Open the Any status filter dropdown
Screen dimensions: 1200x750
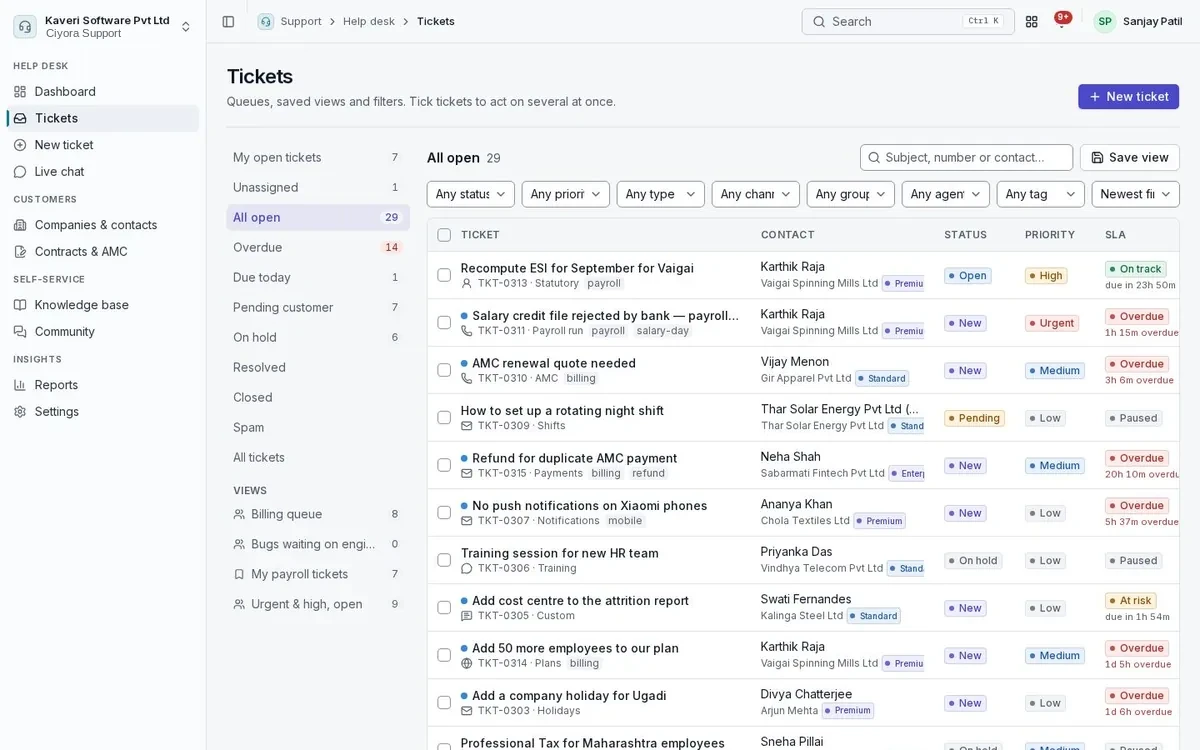(471, 194)
